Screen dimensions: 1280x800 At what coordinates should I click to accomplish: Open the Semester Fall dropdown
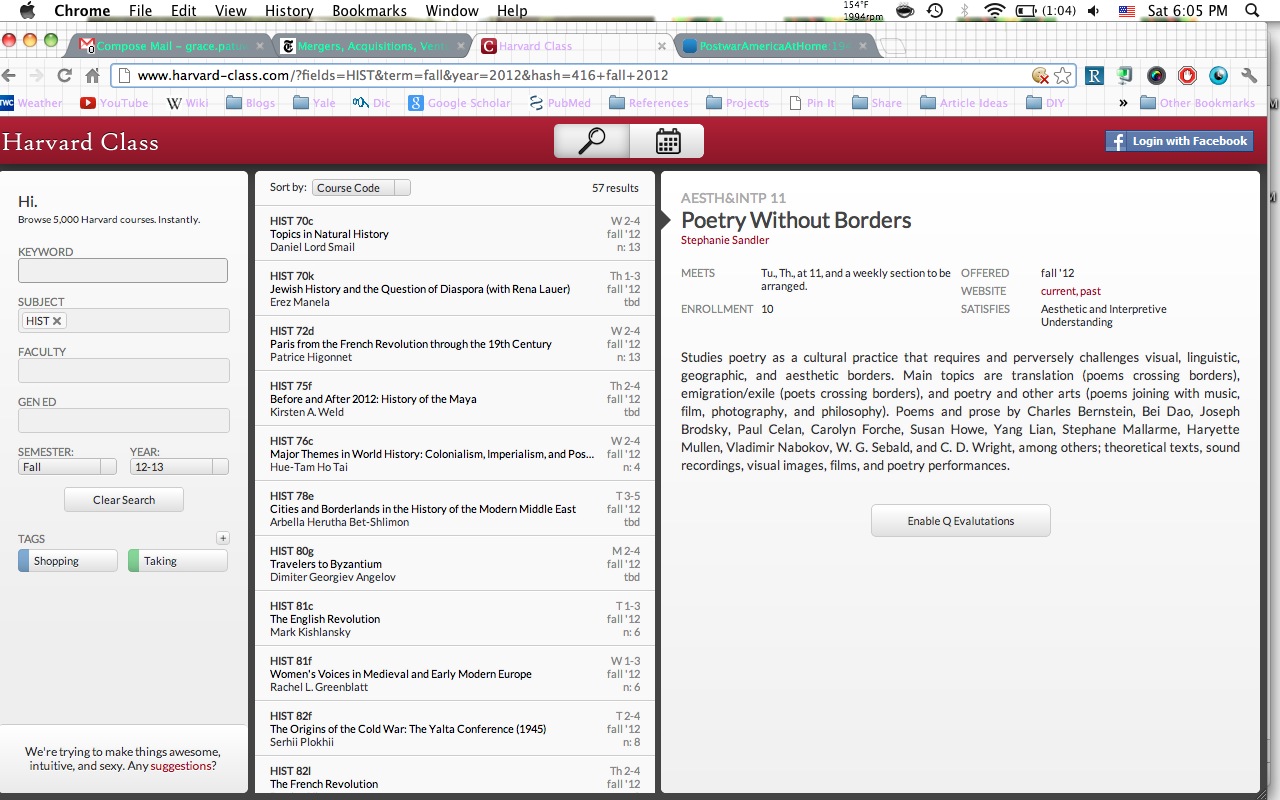[x=67, y=467]
